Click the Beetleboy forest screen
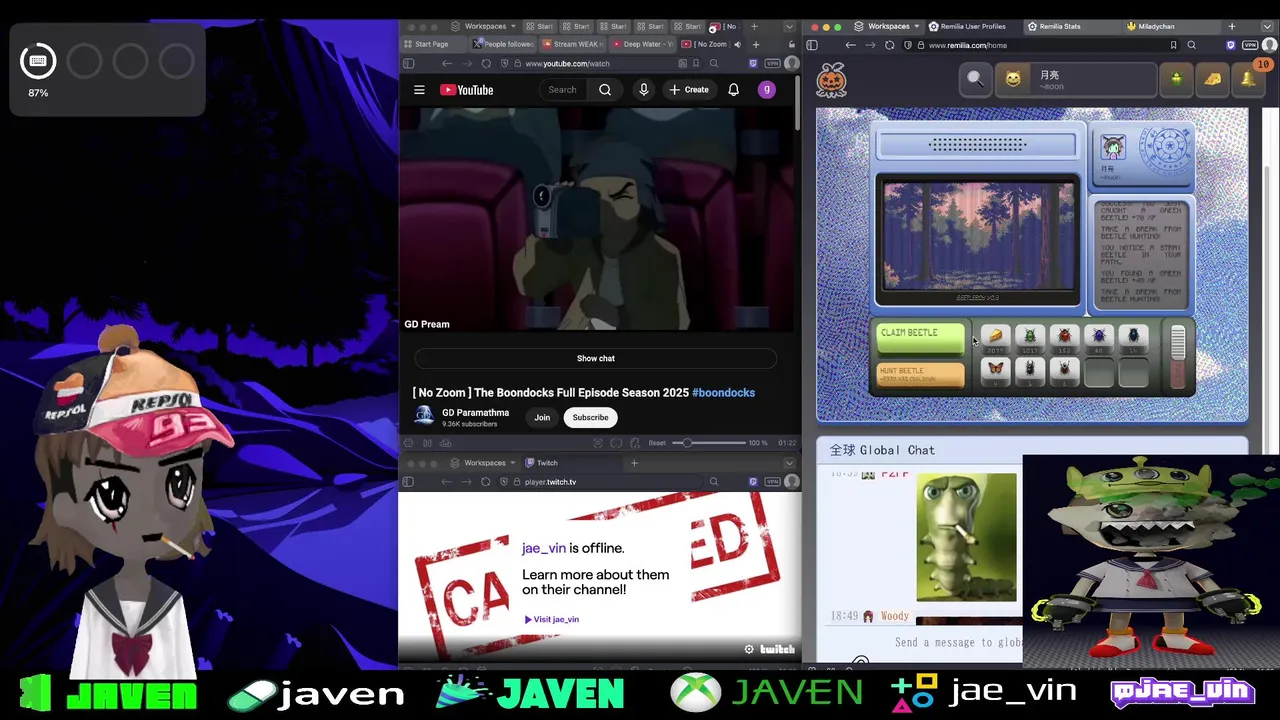This screenshot has height=720, width=1280. [978, 237]
